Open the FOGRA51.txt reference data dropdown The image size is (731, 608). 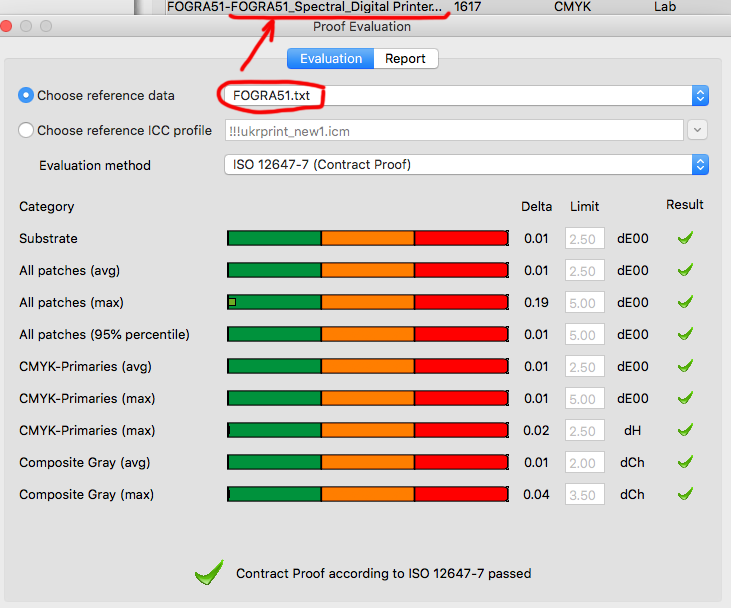(x=466, y=96)
